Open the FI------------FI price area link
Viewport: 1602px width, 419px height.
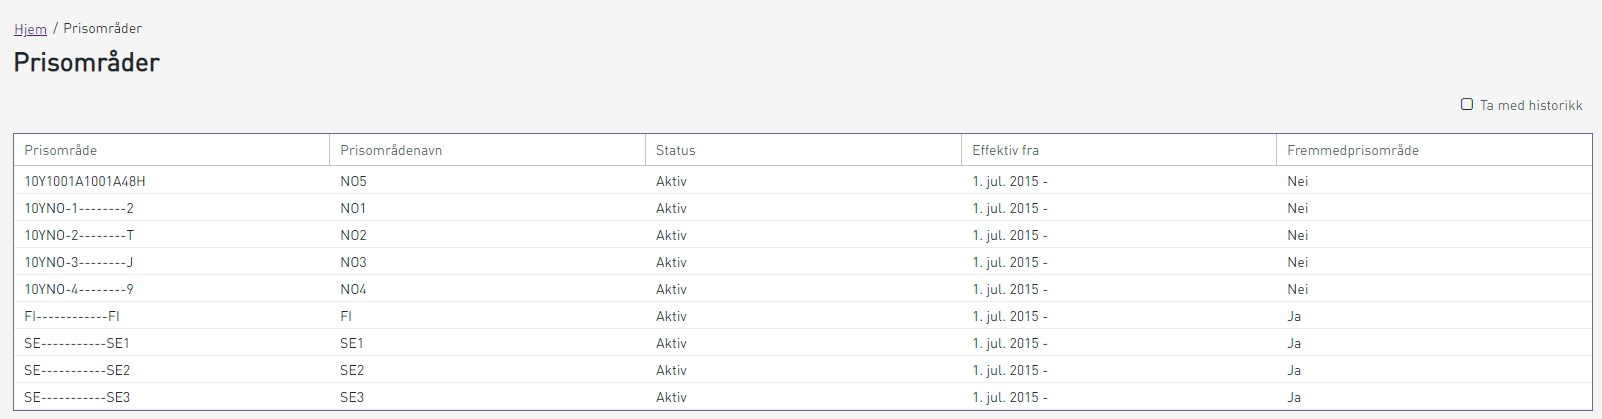coord(72,316)
